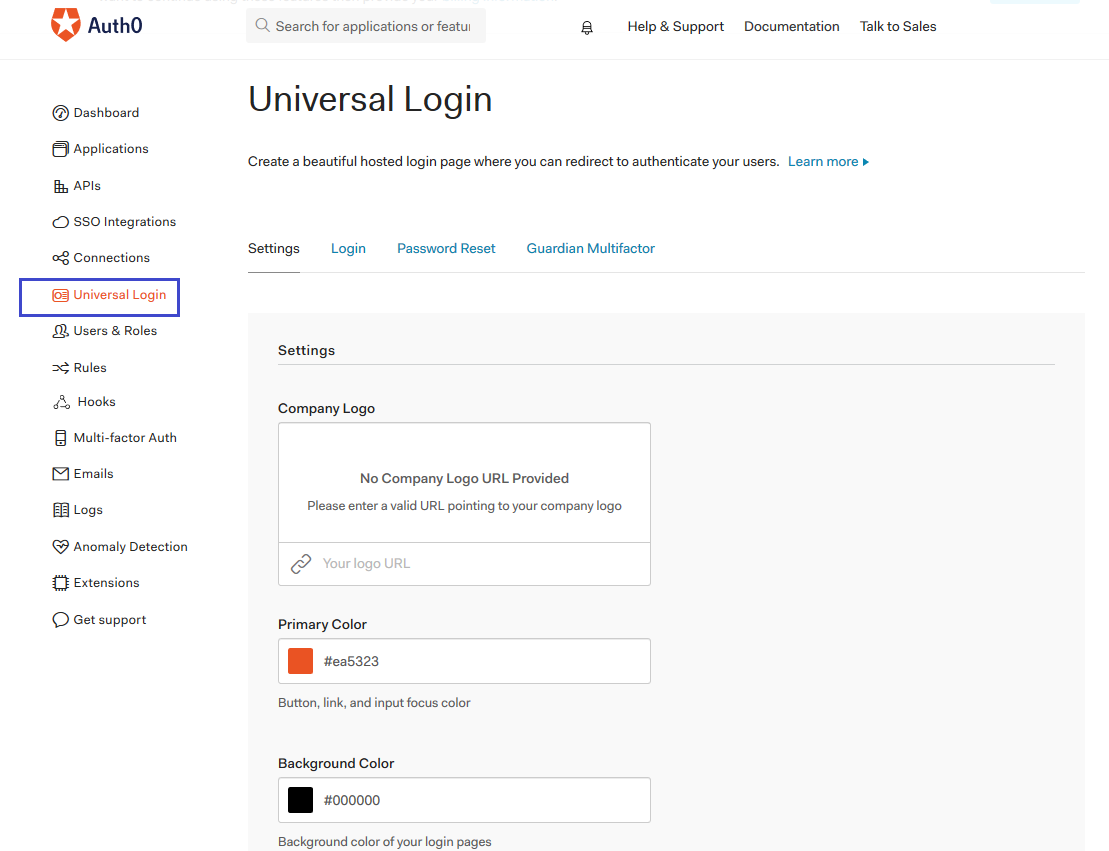
Task: Click the Auth0 wordmark text
Action: coord(115,26)
